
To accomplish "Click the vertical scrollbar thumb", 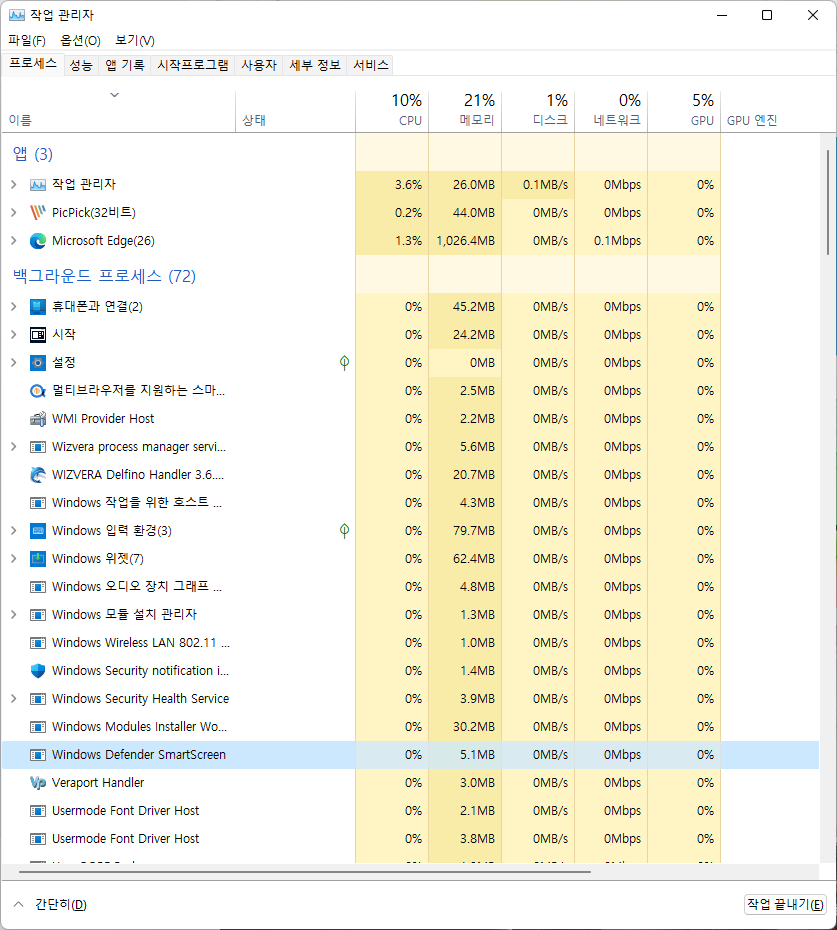I will (828, 203).
